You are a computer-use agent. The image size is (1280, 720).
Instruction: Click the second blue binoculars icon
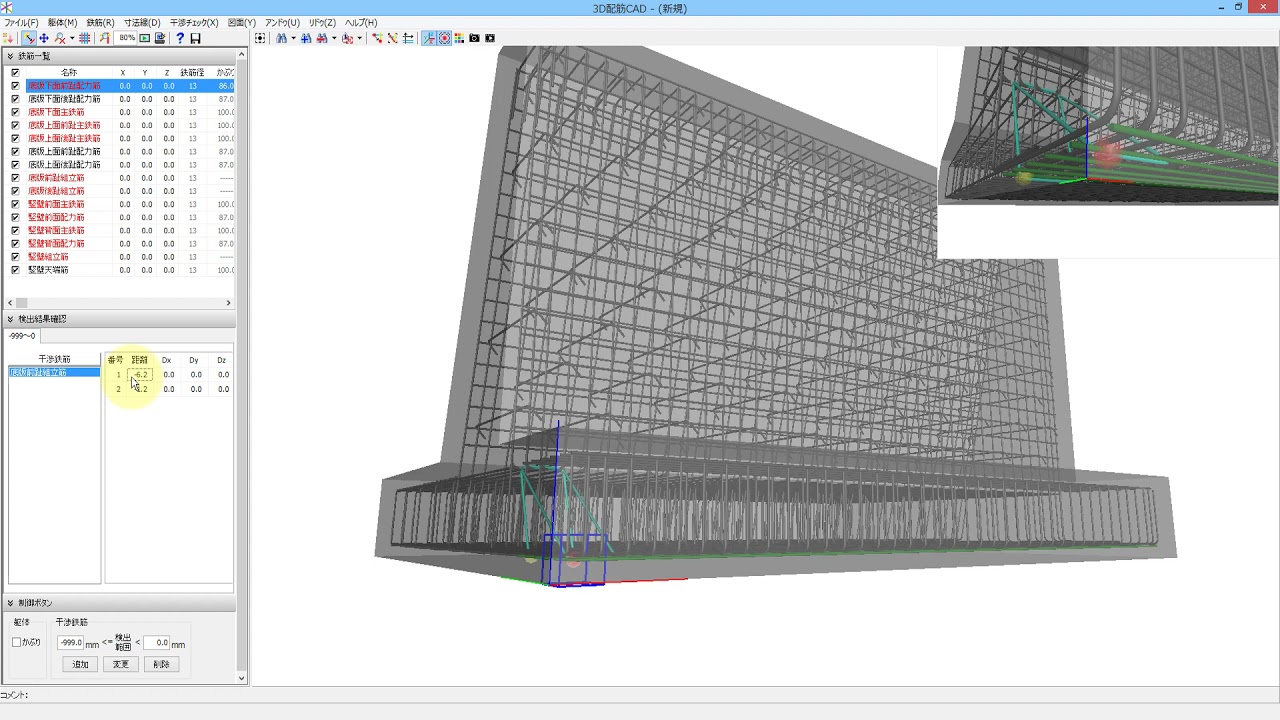coord(306,38)
